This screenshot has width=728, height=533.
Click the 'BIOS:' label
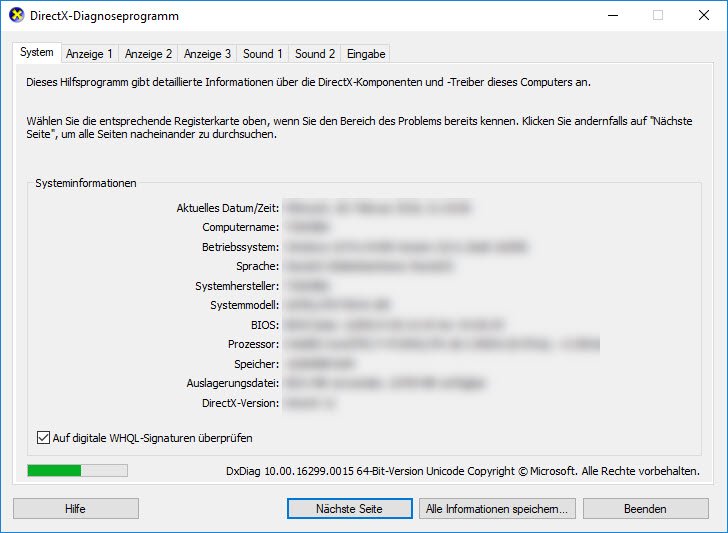[x=265, y=325]
